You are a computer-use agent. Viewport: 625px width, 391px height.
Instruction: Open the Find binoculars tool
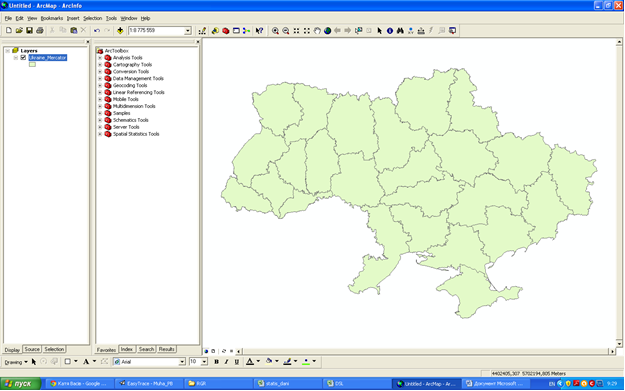click(400, 31)
